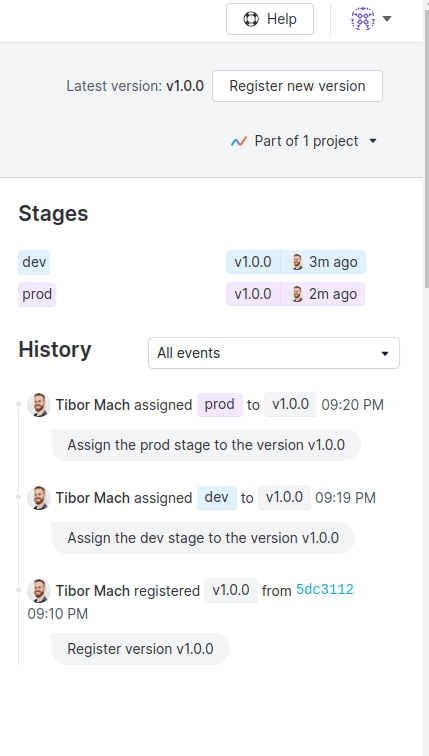
Task: Click Tibor Mach avatar on dev assignment event
Action: (39, 498)
